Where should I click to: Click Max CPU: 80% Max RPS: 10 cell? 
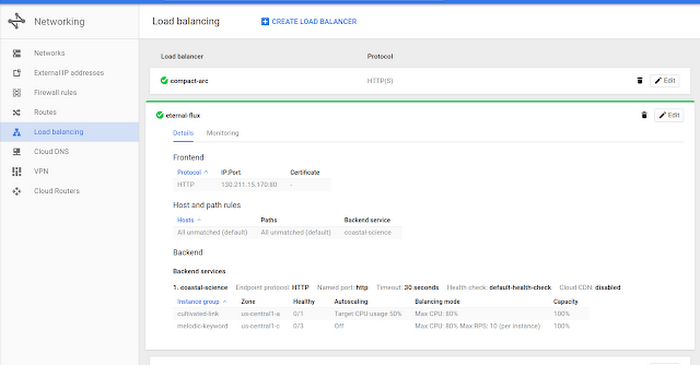click(x=477, y=326)
